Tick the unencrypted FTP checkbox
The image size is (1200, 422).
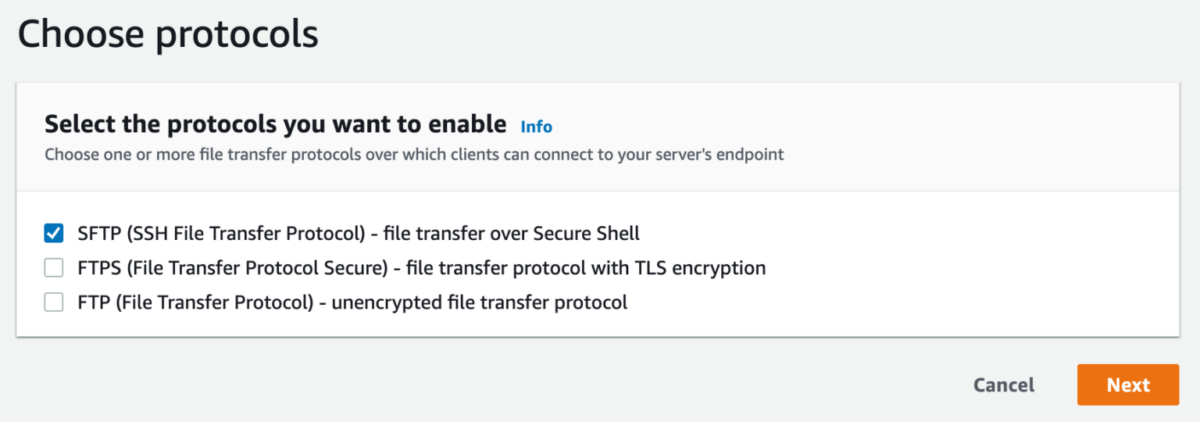[54, 302]
